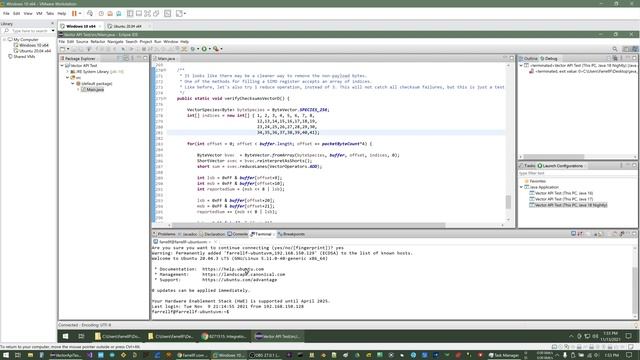Switch to the Breakpoints tab
The width and height of the screenshot is (640, 360).
pyautogui.click(x=291, y=234)
